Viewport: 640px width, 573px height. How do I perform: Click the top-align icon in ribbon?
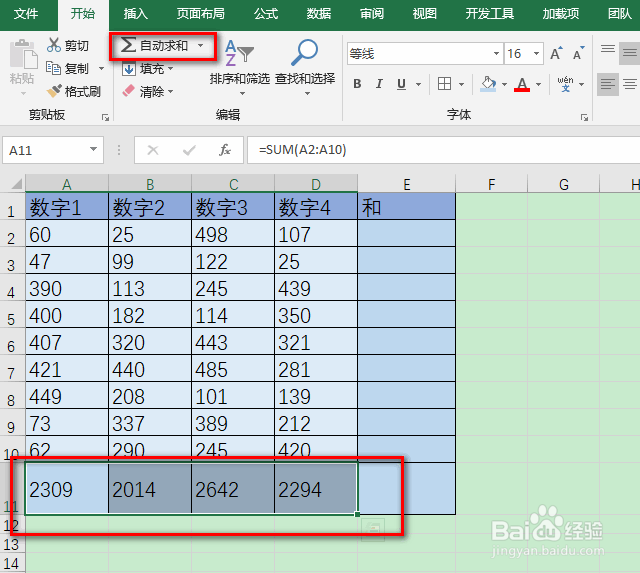(x=608, y=49)
